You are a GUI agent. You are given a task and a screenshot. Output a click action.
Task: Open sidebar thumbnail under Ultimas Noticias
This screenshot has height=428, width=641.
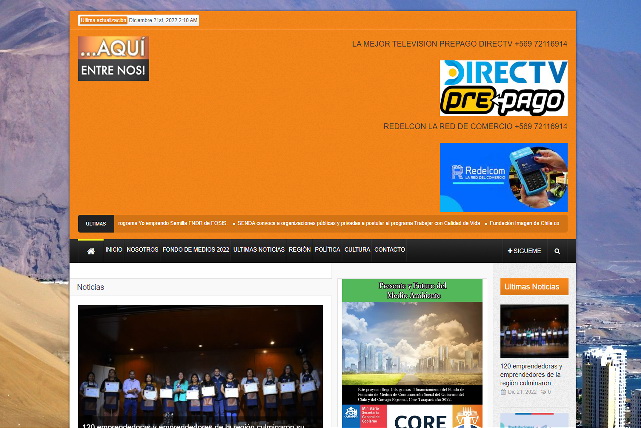click(x=534, y=331)
